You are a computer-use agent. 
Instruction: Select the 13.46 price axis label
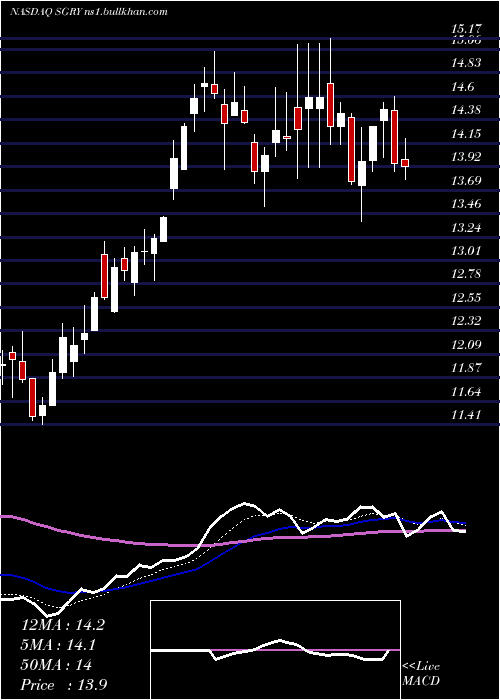tap(466, 204)
